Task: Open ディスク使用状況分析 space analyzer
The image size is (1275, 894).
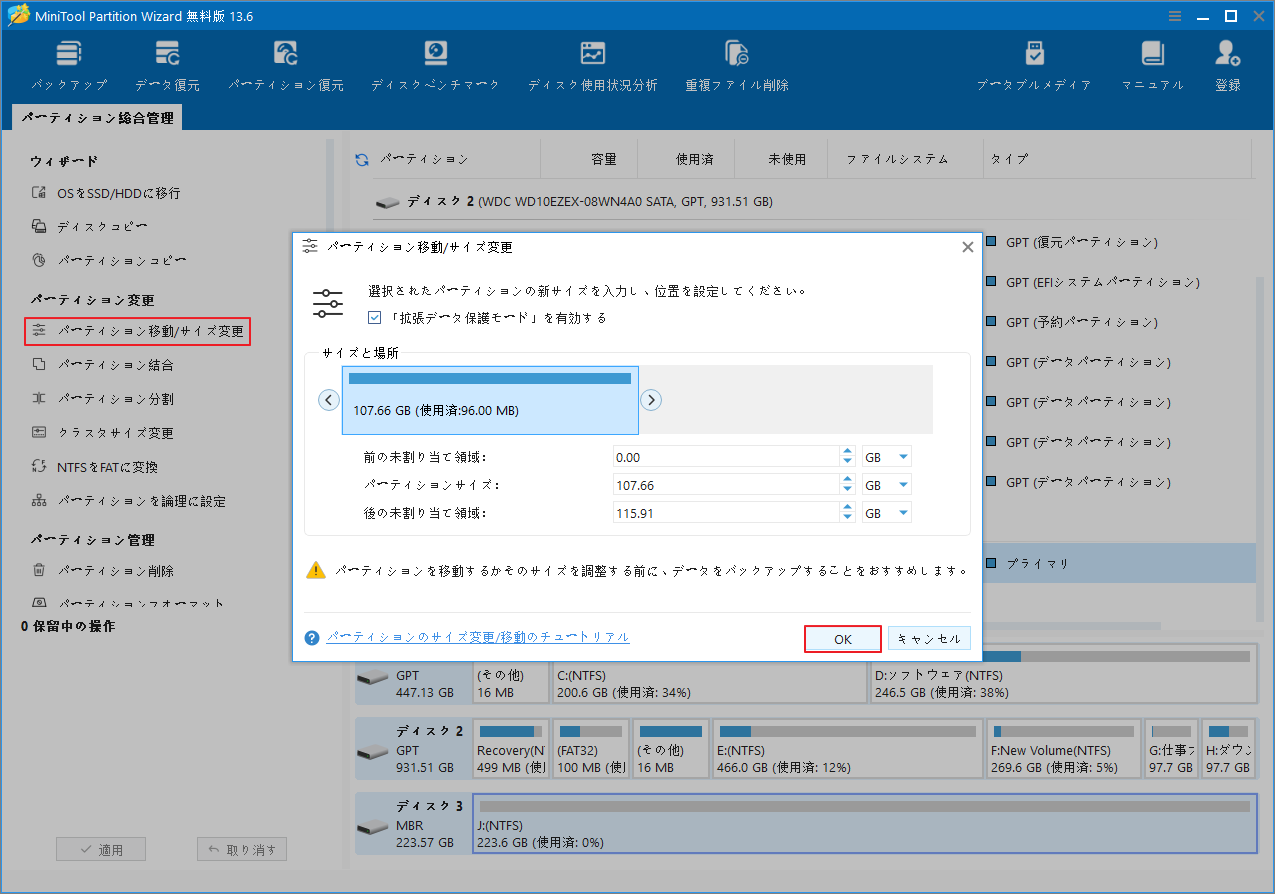Action: pyautogui.click(x=592, y=68)
